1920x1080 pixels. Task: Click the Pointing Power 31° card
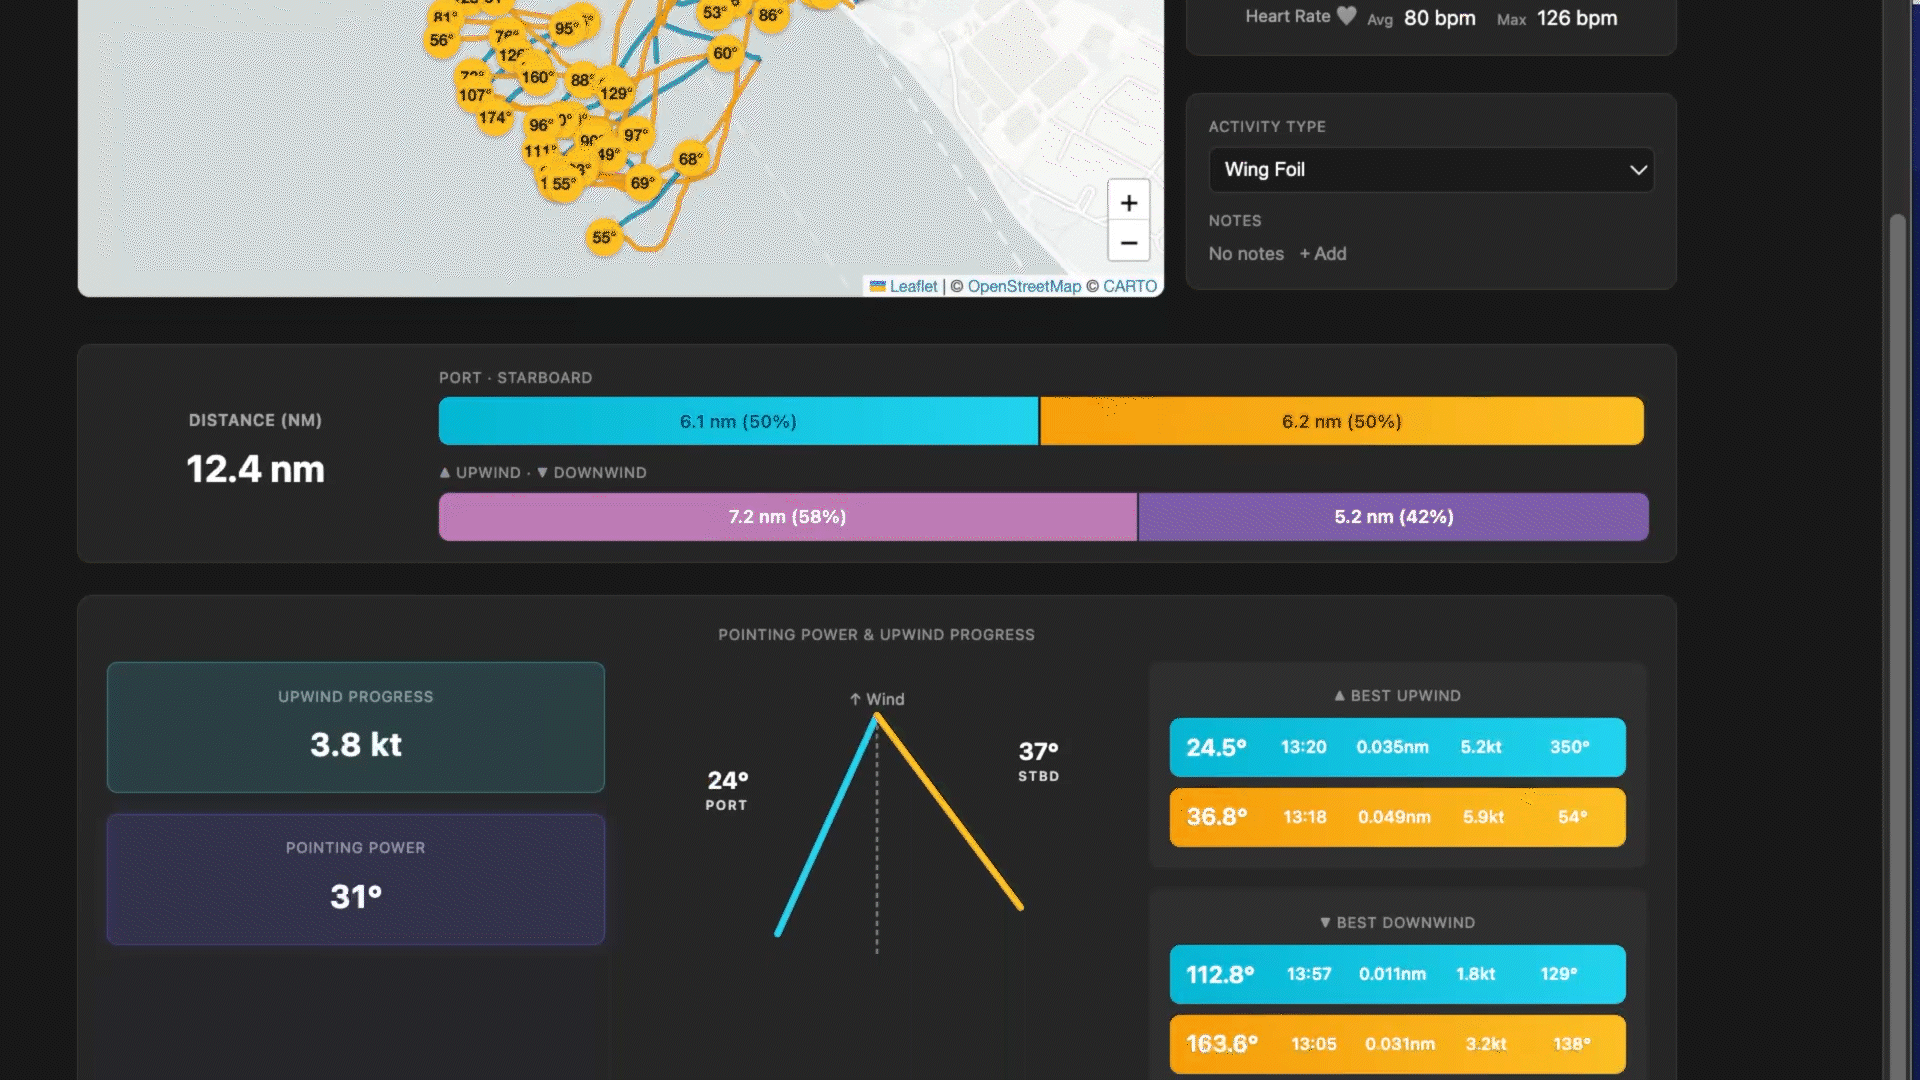355,879
